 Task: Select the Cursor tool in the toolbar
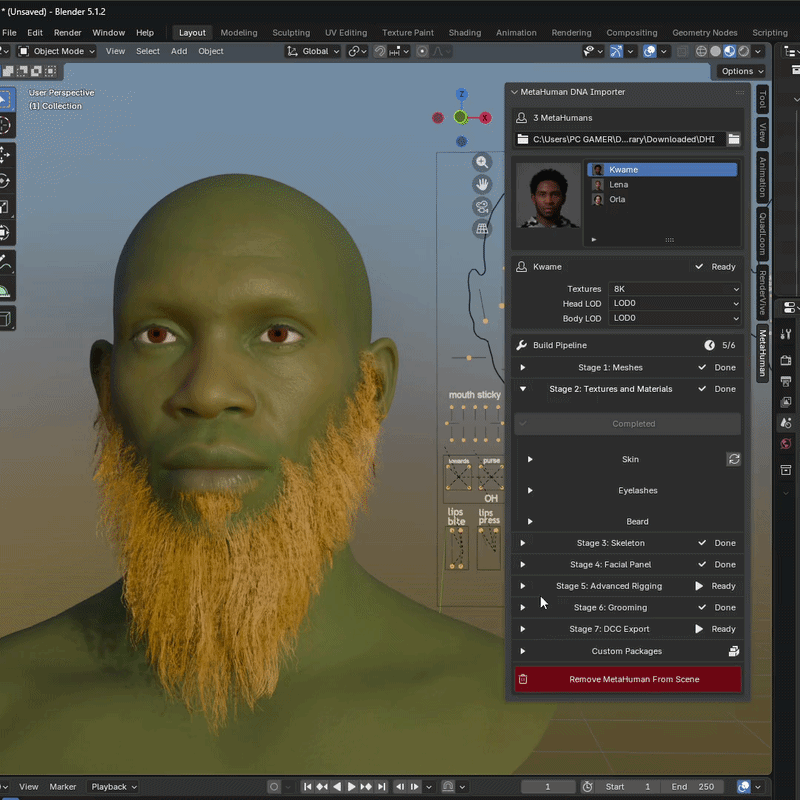(x=5, y=126)
